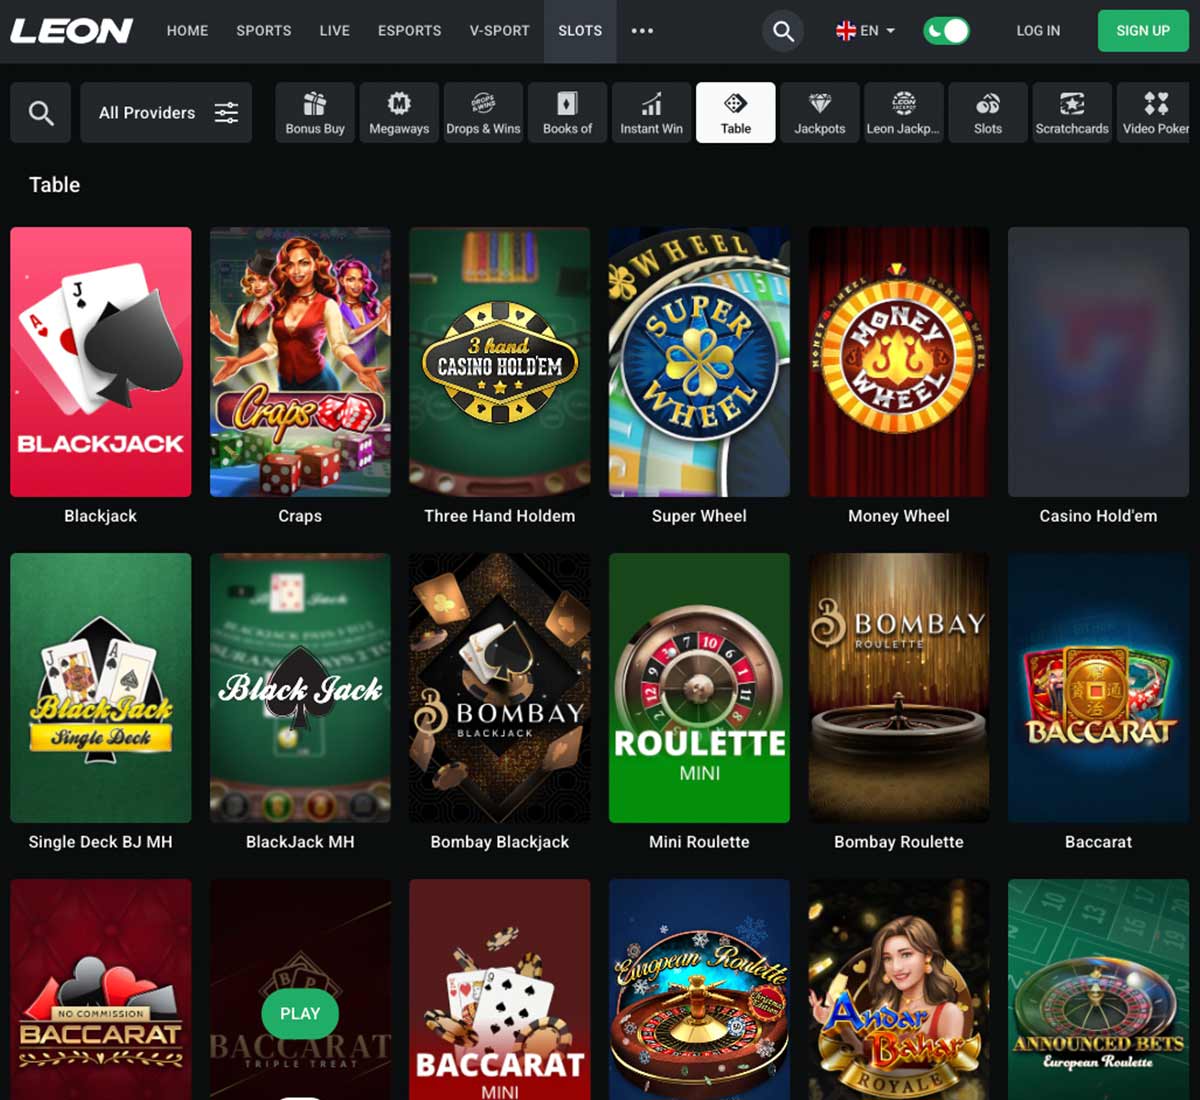Go to the HOME menu item
Image resolution: width=1200 pixels, height=1100 pixels.
click(x=187, y=31)
